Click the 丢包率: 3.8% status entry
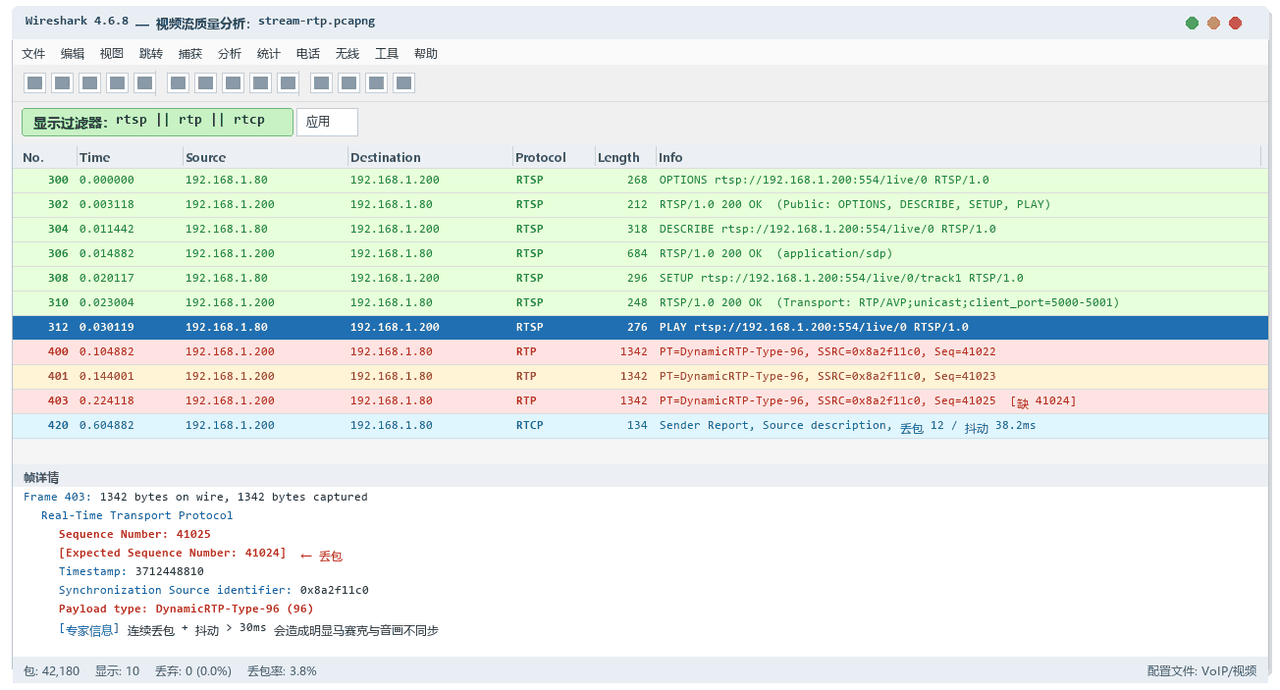The height and width of the screenshot is (690, 1280). coord(282,671)
